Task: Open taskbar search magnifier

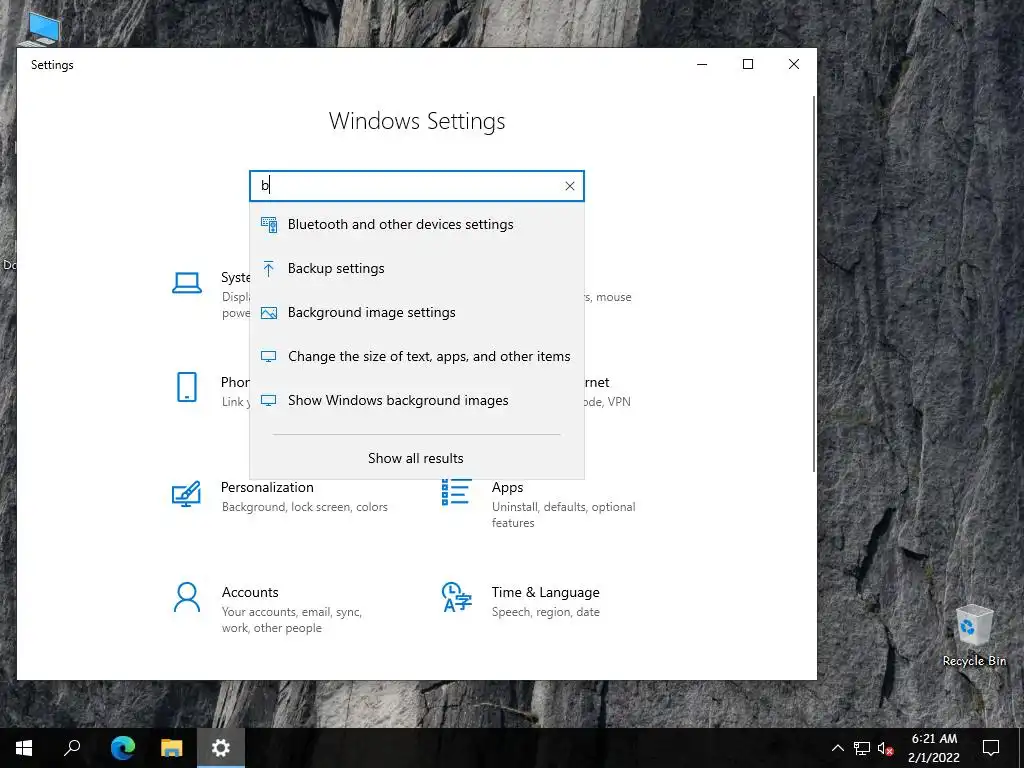Action: [72, 748]
